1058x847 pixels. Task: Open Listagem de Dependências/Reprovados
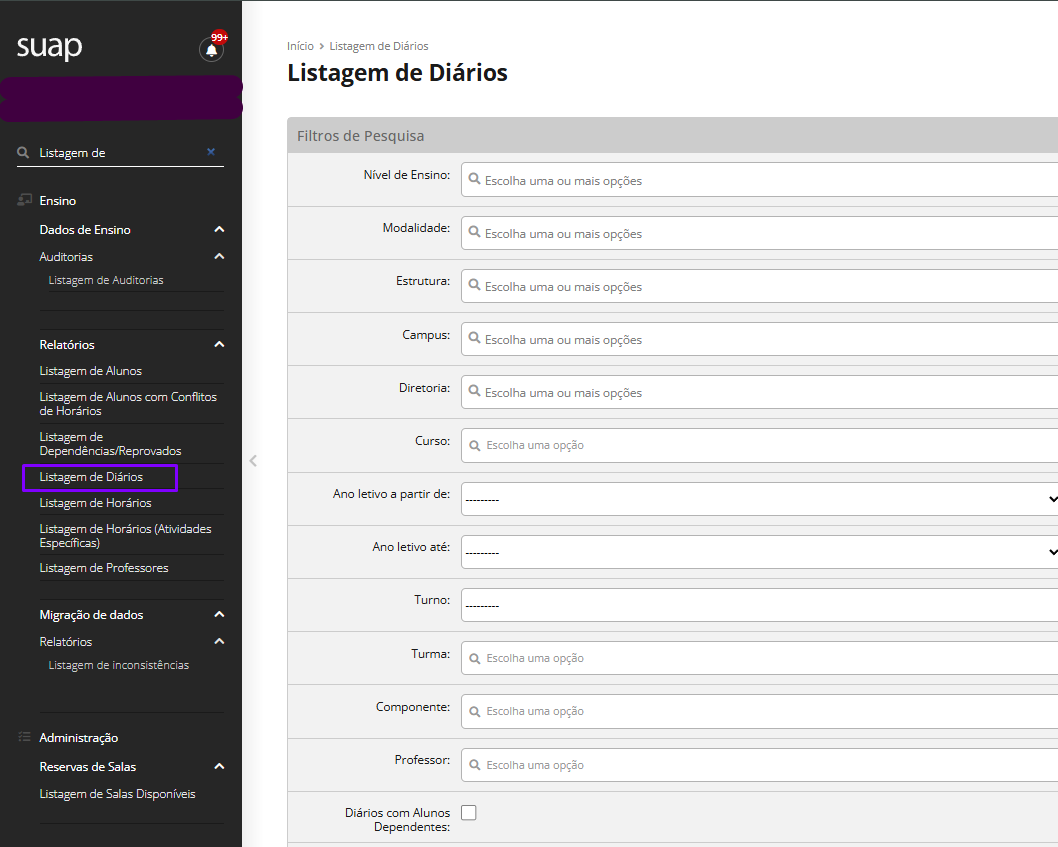coord(110,443)
